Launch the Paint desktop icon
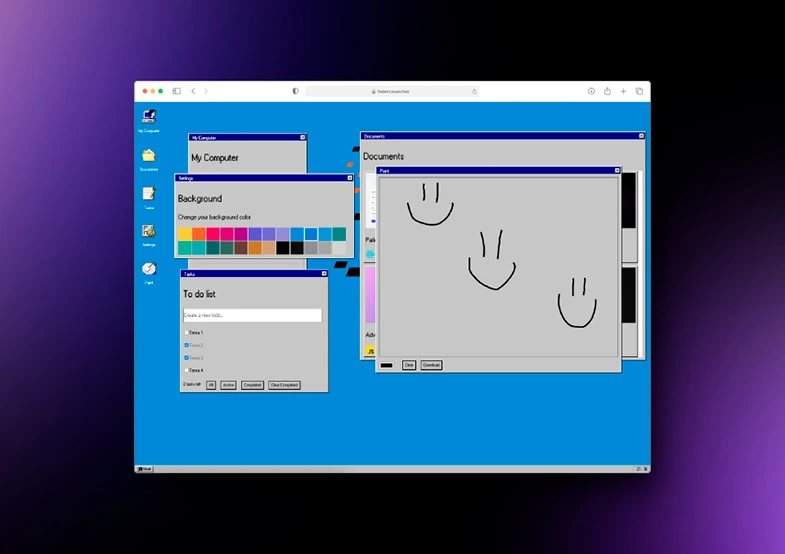This screenshot has width=785, height=554. [149, 269]
